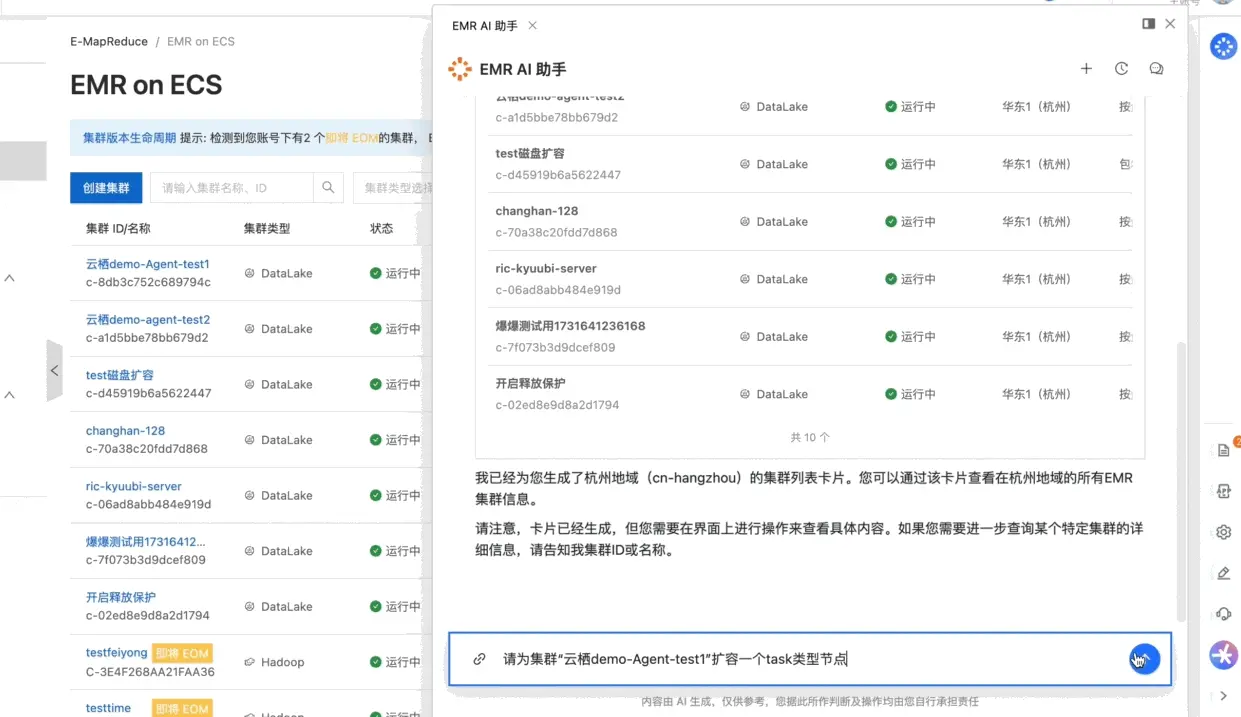Image resolution: width=1241 pixels, height=717 pixels.
Task: Open the 集群版本生命周期 link
Action: pos(129,138)
